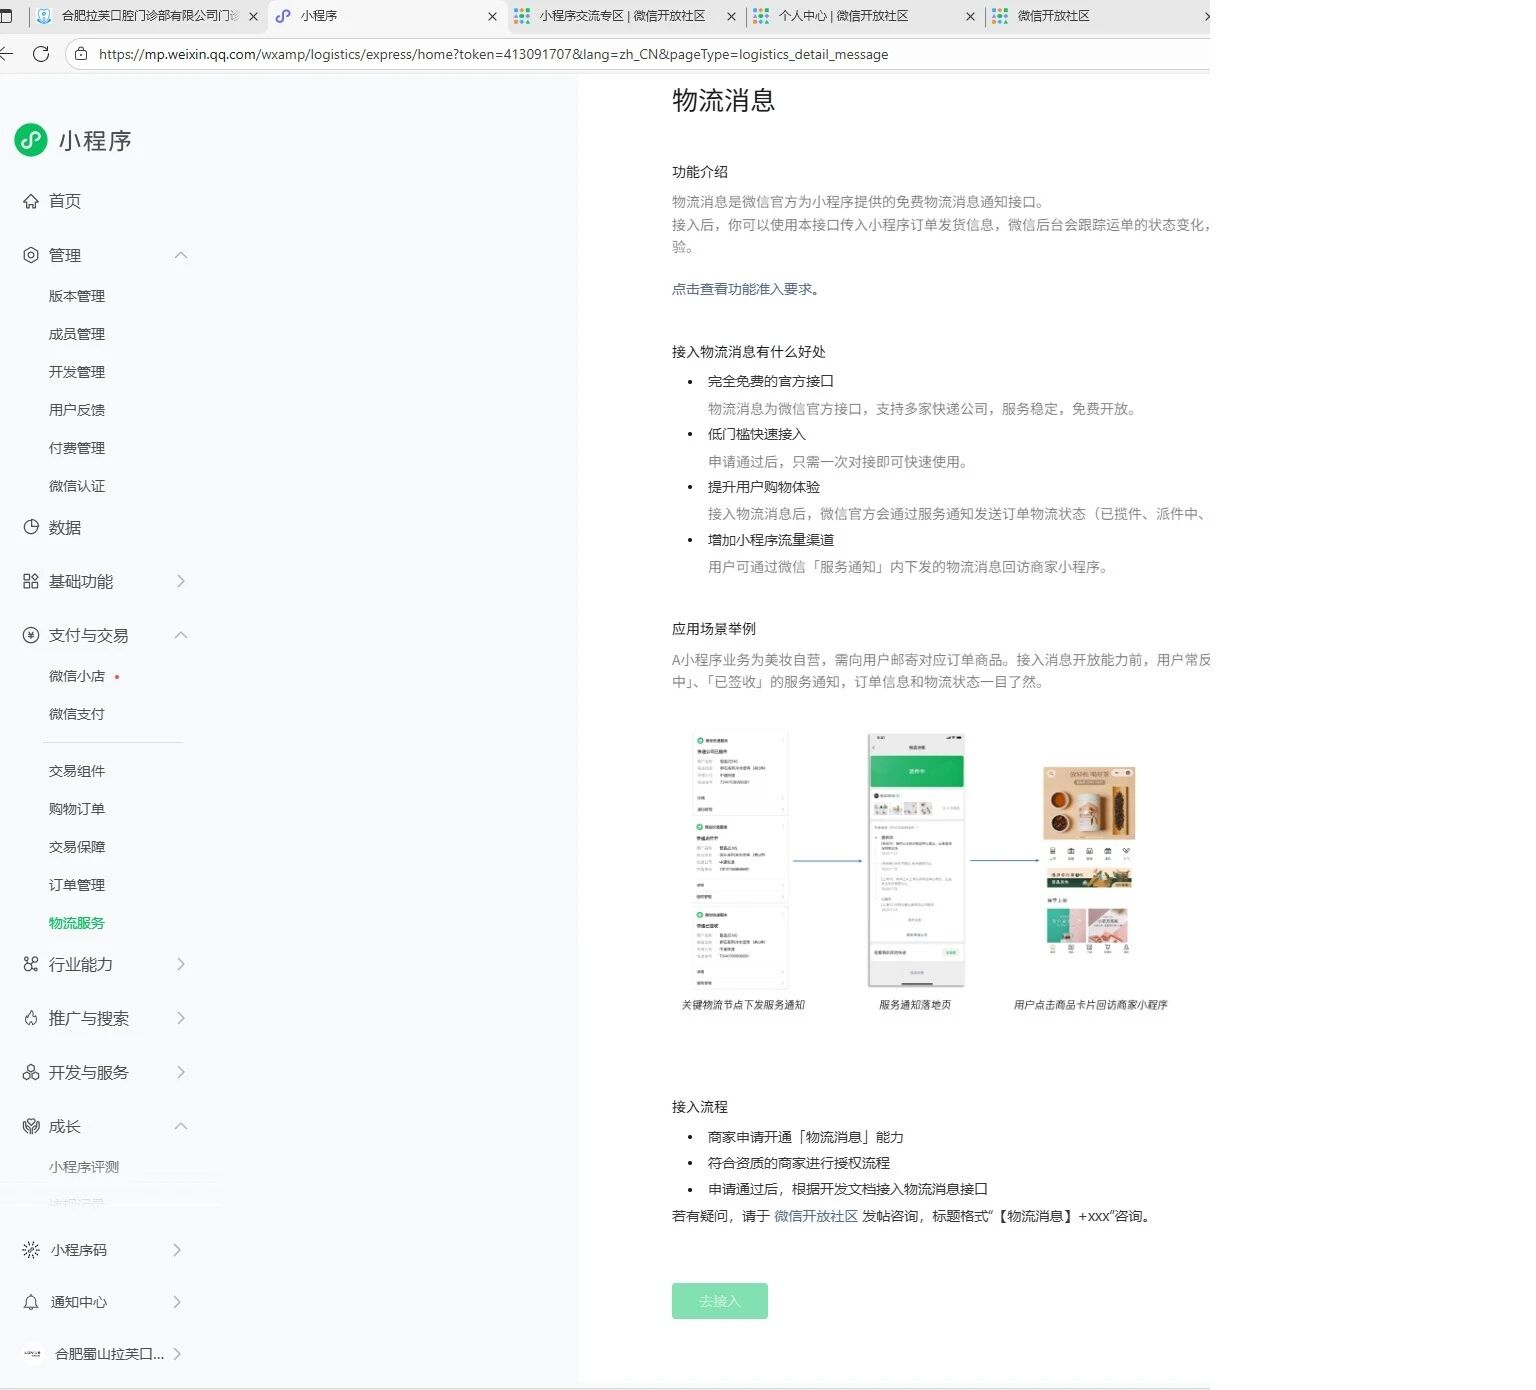1536x1390 pixels.
Task: Click the home icon next to 首页
Action: pyautogui.click(x=31, y=201)
